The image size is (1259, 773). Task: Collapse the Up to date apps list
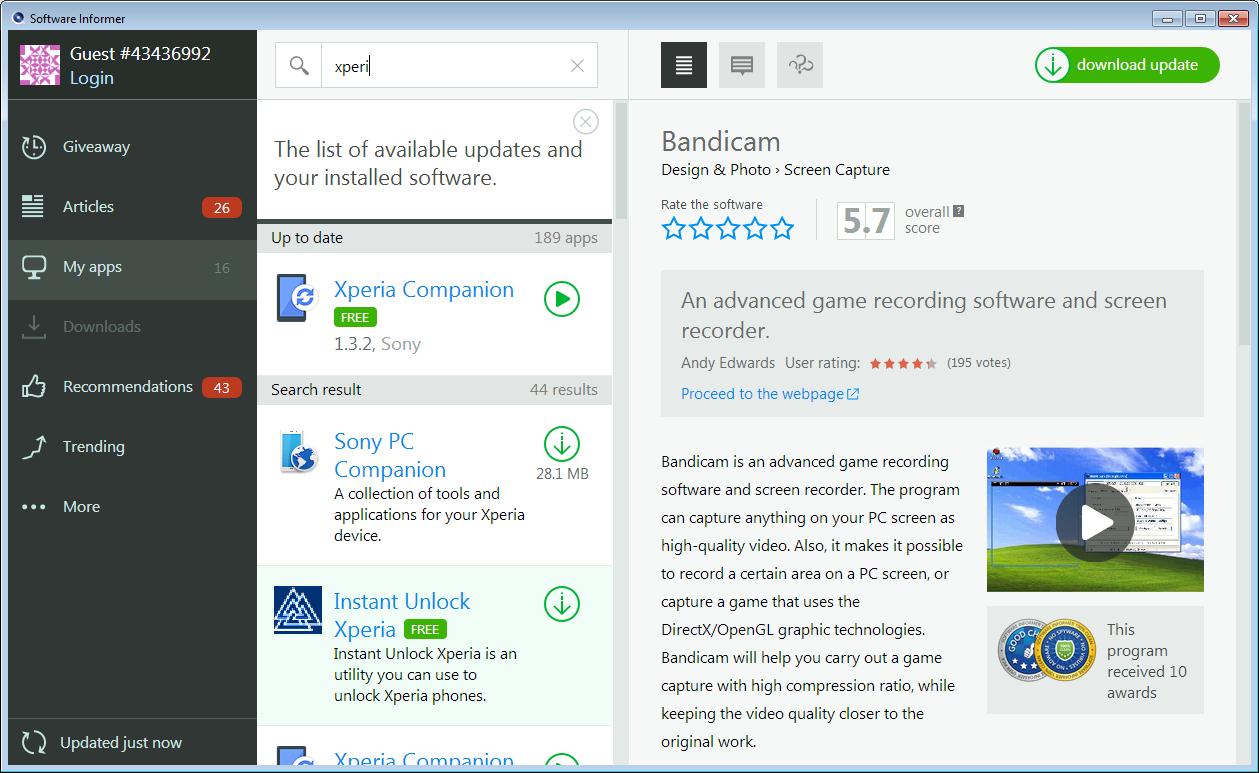pyautogui.click(x=435, y=238)
